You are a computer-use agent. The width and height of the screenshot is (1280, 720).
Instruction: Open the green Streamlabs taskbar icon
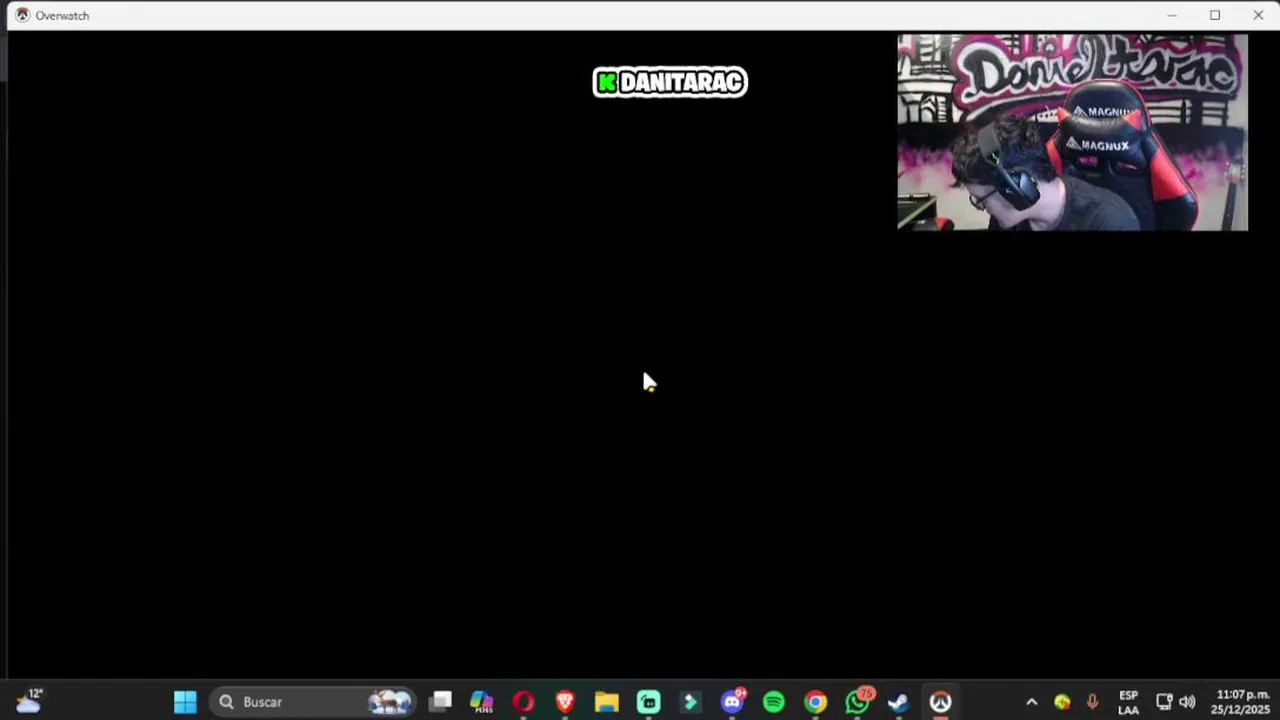[649, 702]
